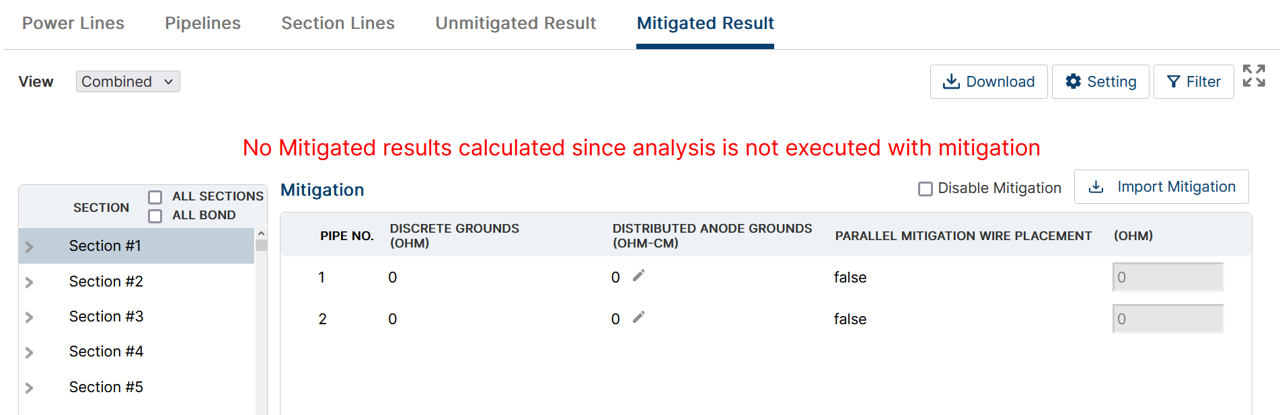1280x415 pixels.
Task: Open the Unmitigated Result tab
Action: tap(515, 23)
